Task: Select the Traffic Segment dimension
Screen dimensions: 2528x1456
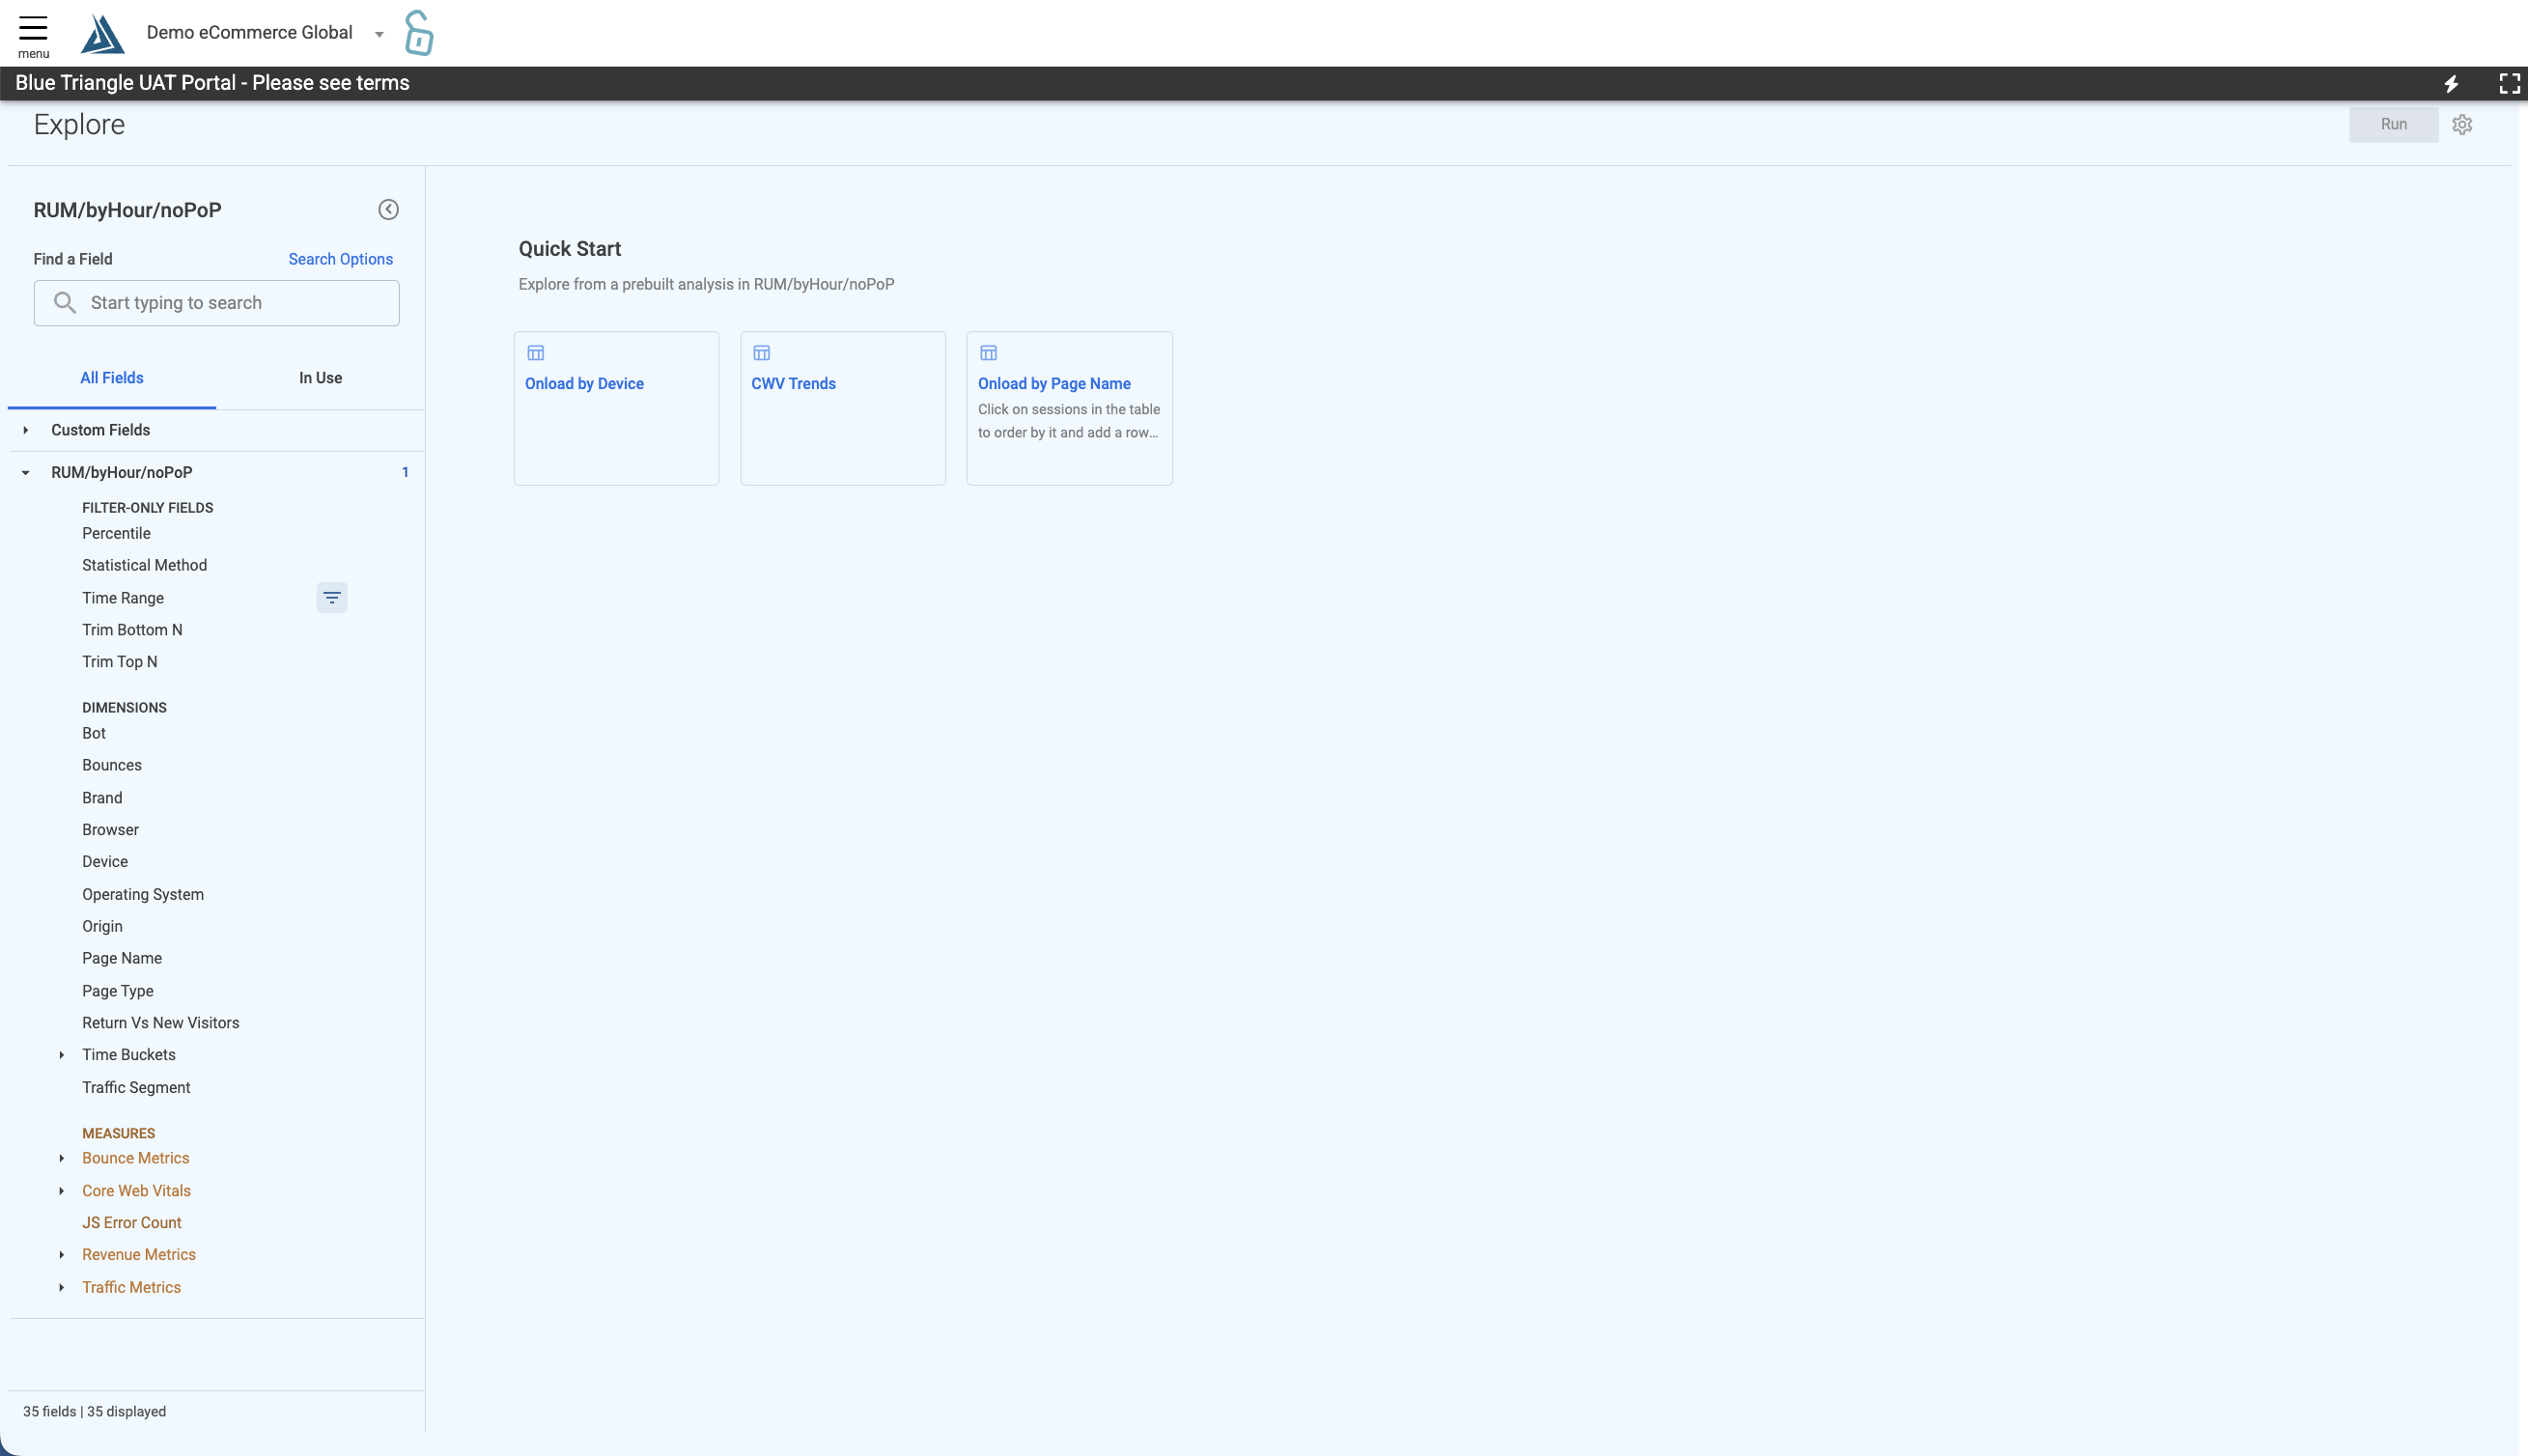Action: [136, 1087]
